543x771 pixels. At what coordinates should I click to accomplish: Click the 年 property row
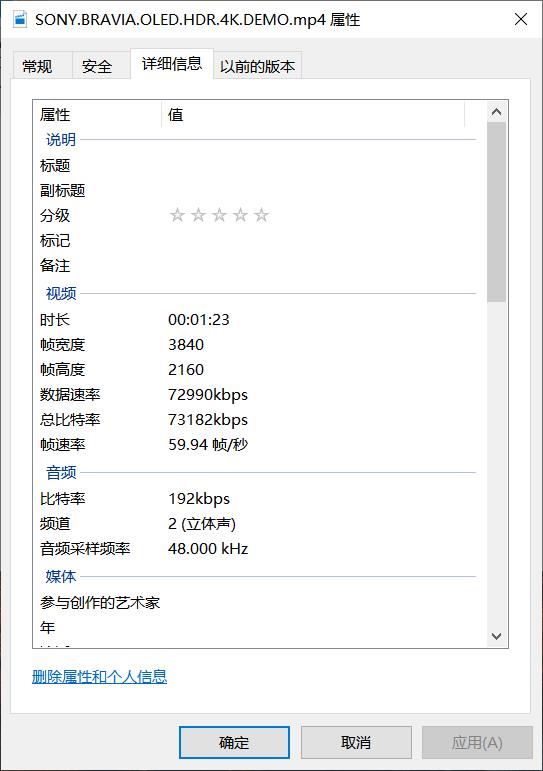click(x=258, y=627)
